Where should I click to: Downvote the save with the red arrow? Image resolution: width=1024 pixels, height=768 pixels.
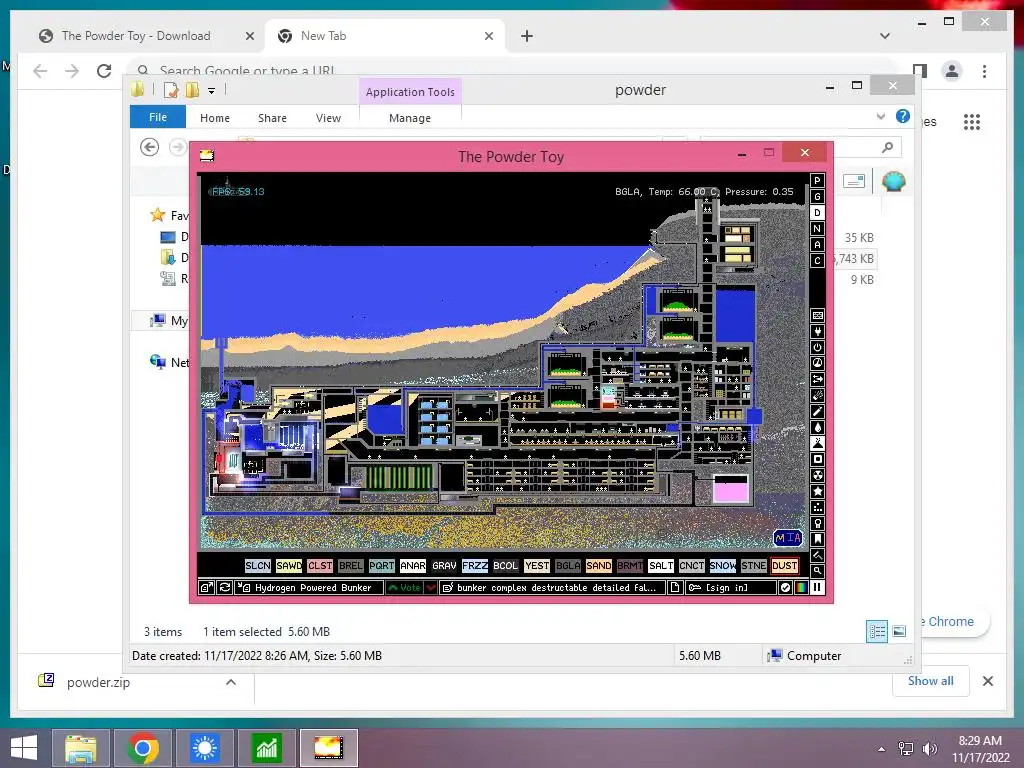point(431,588)
